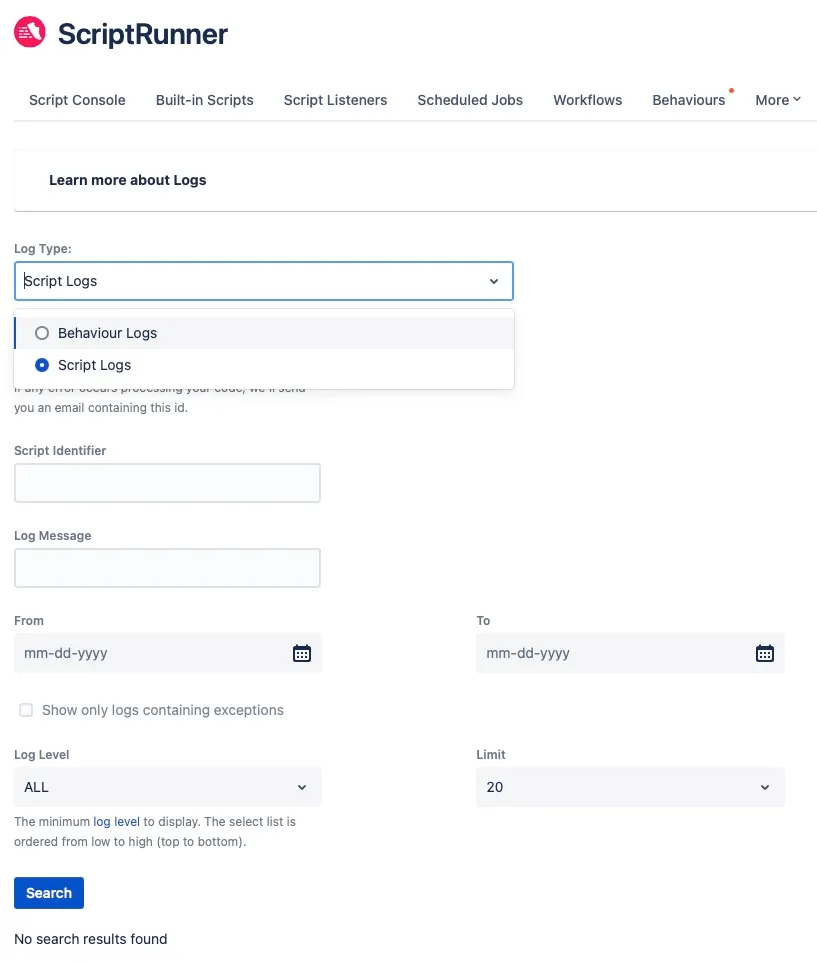Click the No search results found text
Viewport: 817px width, 965px height.
90,939
